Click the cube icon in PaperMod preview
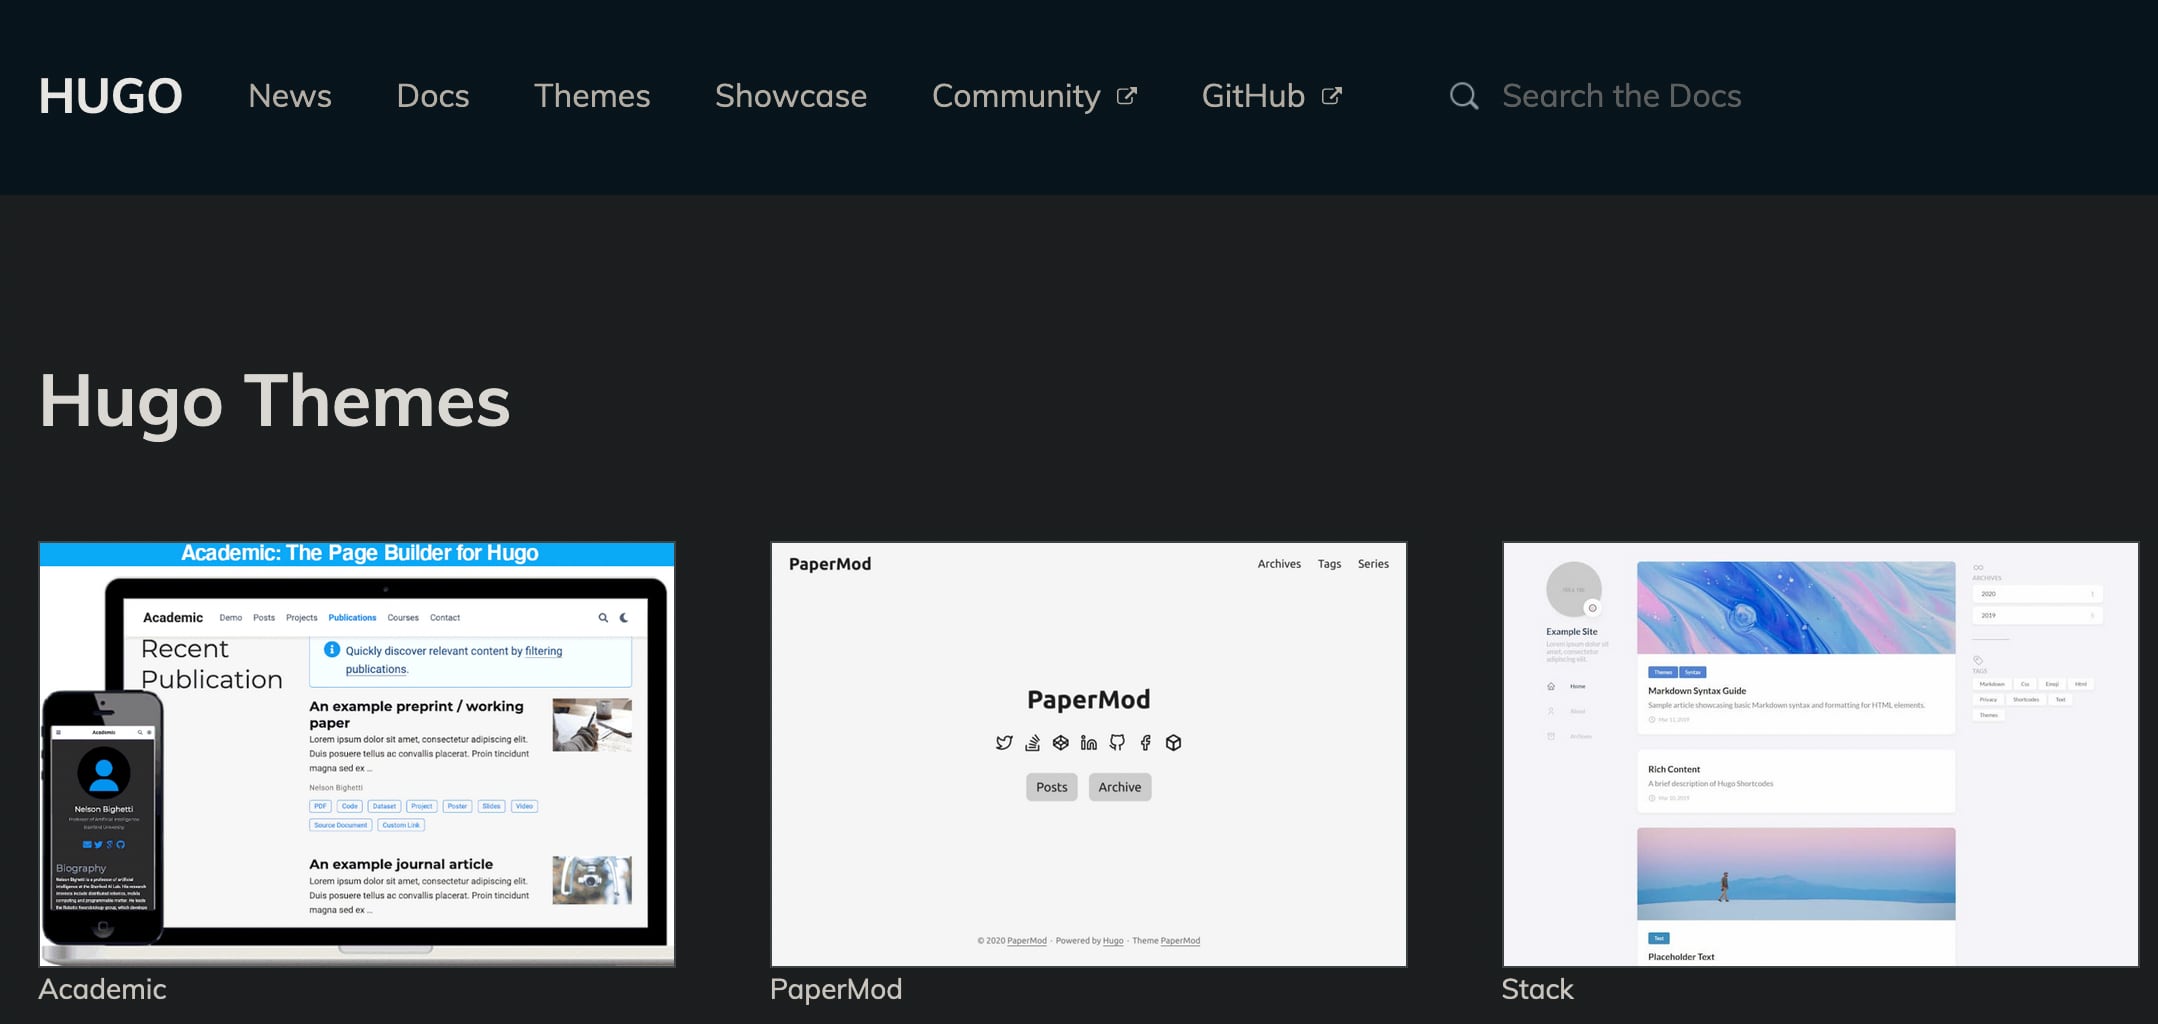 point(1173,743)
